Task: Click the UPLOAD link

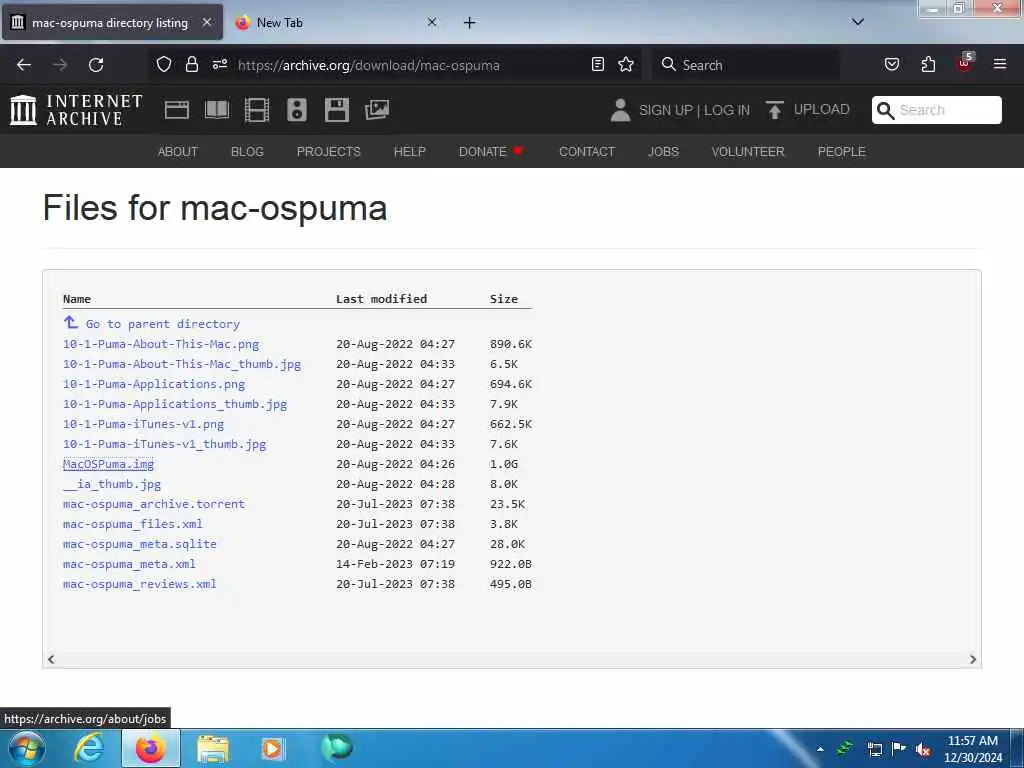Action: (822, 110)
